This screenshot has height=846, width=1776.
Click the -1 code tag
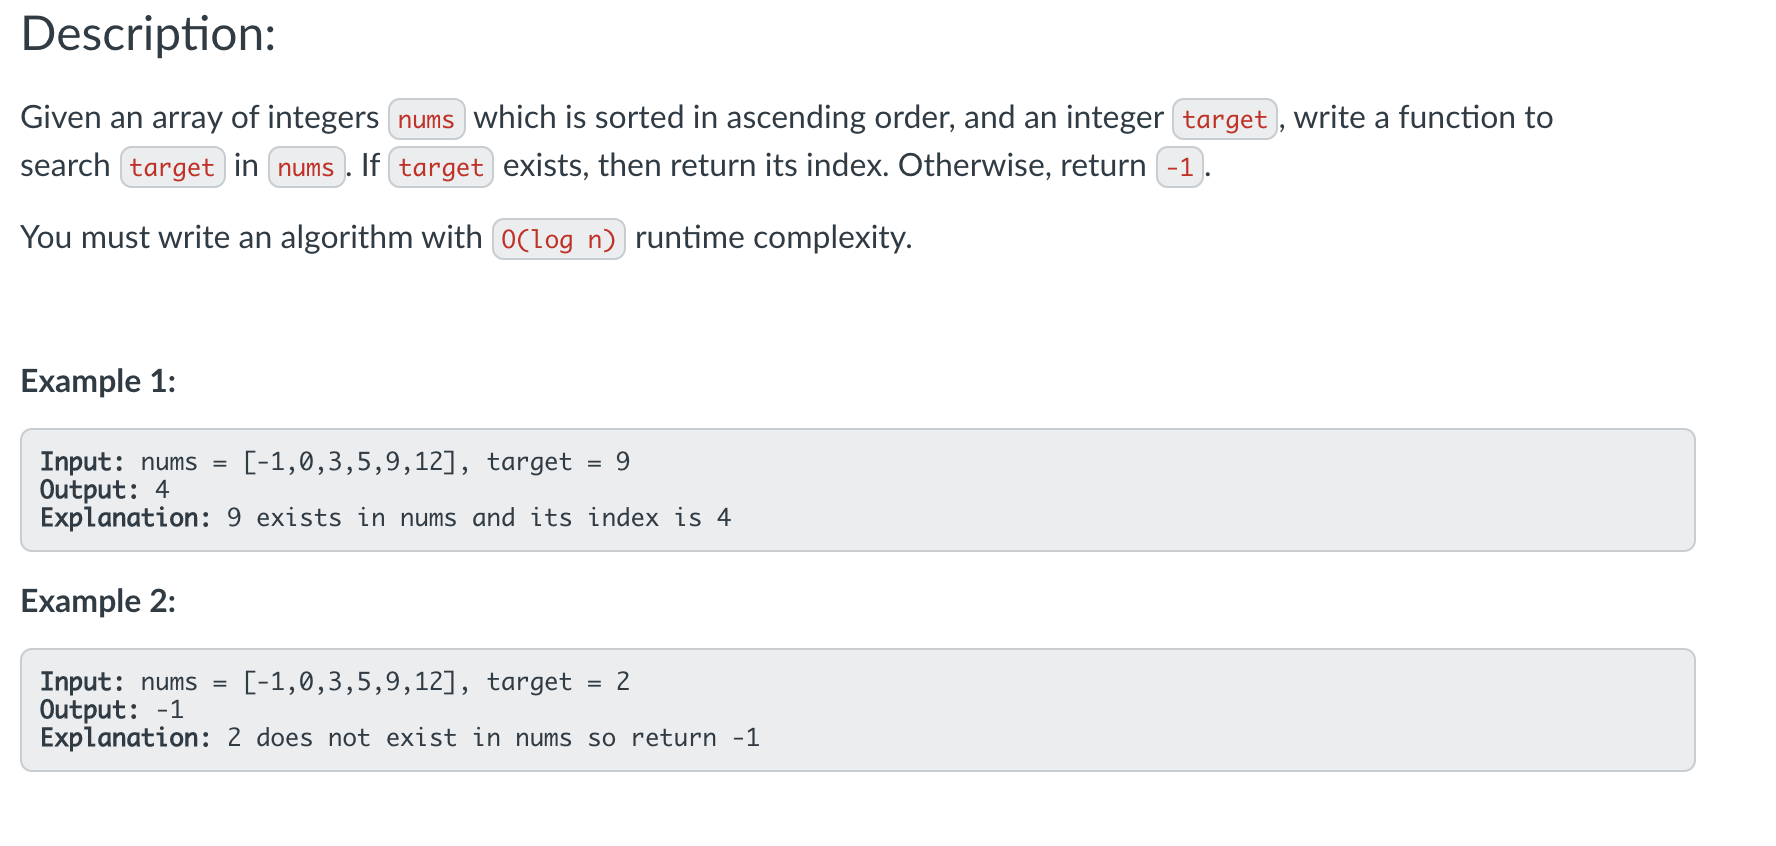[x=1180, y=167]
